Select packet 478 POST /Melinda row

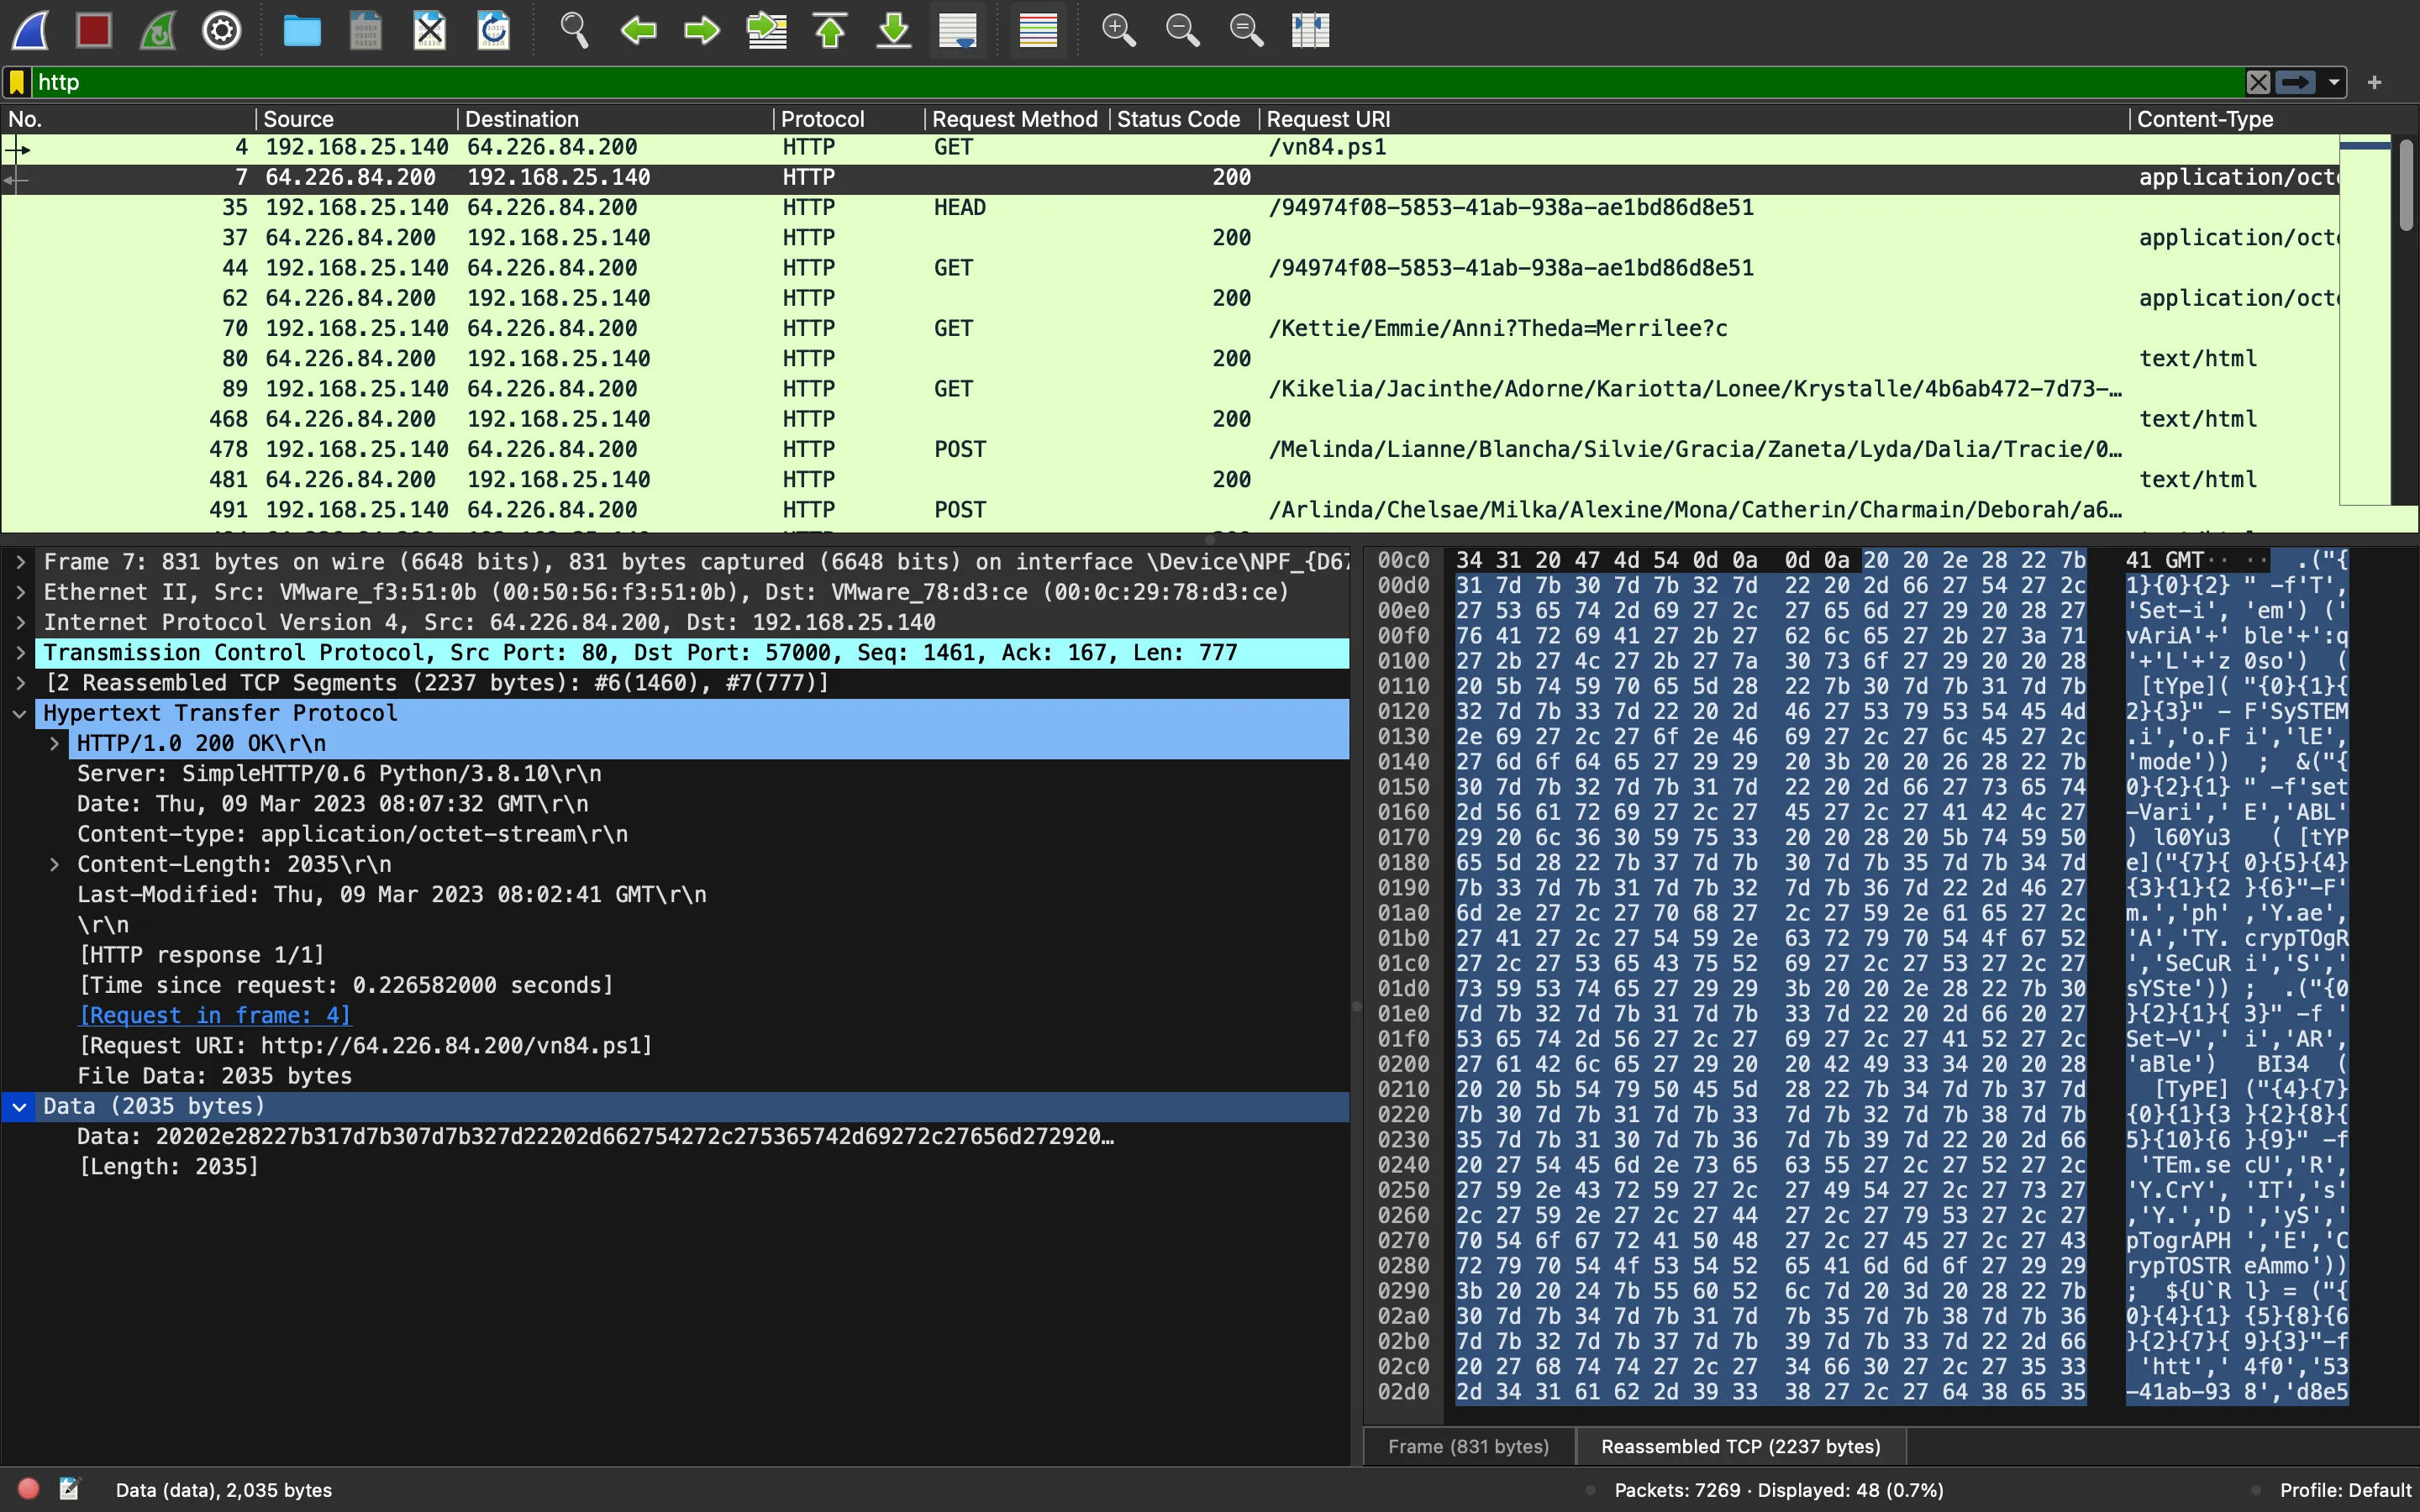click(1170, 450)
